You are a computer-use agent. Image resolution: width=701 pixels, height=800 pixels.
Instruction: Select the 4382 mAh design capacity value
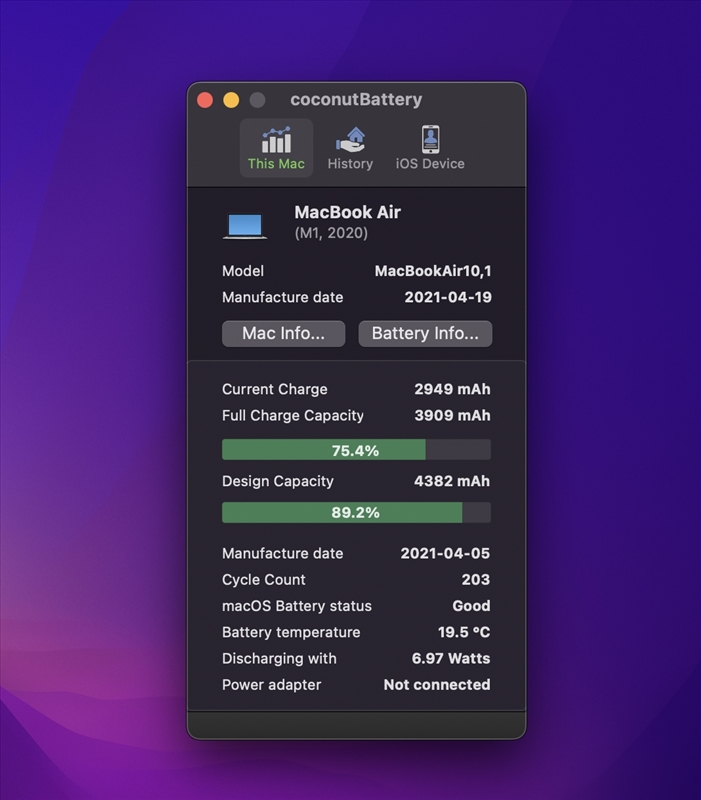click(x=452, y=481)
